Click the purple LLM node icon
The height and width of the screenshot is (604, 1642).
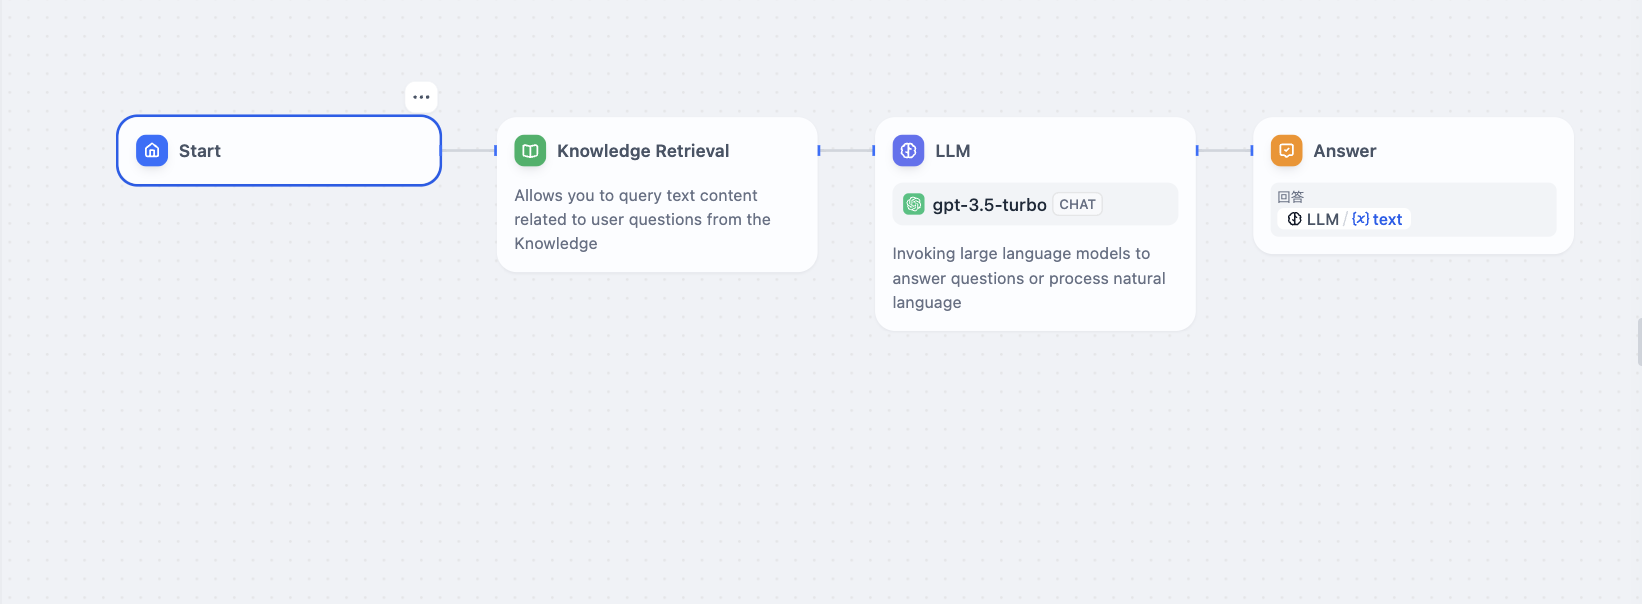click(x=908, y=151)
